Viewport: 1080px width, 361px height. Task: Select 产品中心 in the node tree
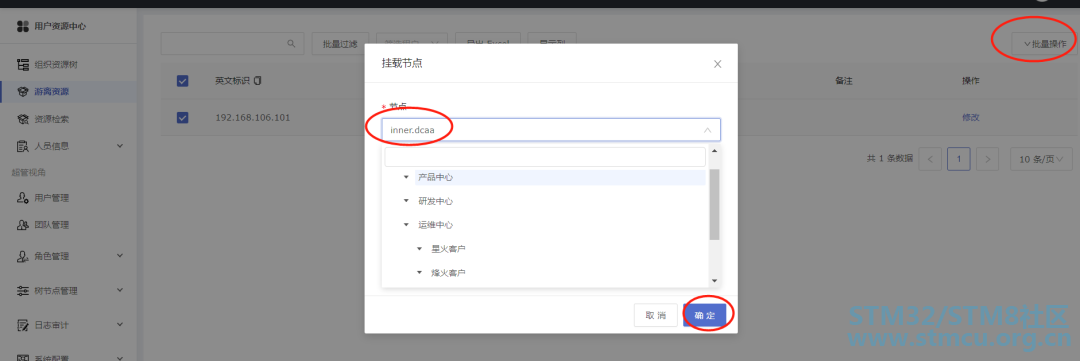tap(435, 177)
